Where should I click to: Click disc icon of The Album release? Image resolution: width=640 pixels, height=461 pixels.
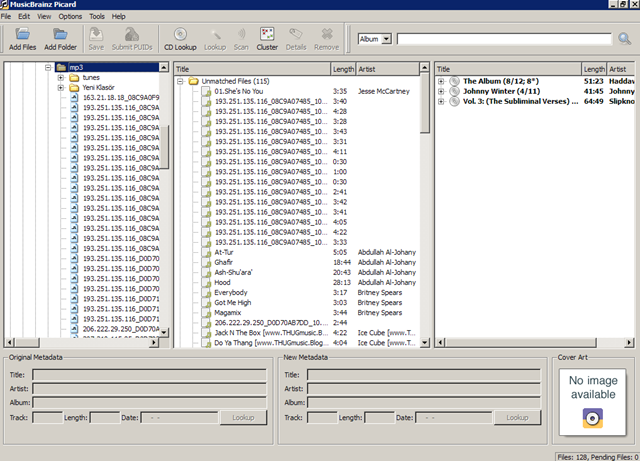(454, 81)
